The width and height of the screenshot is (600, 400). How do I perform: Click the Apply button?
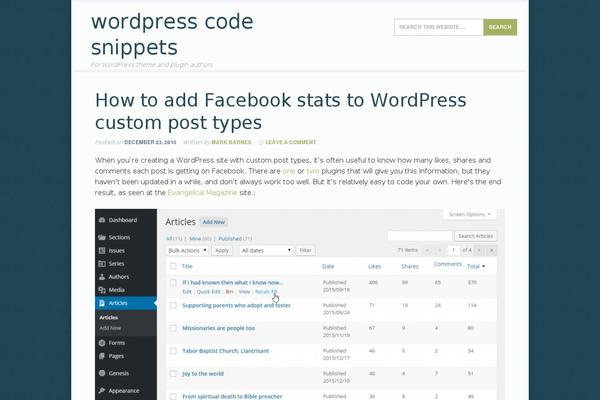tap(222, 250)
